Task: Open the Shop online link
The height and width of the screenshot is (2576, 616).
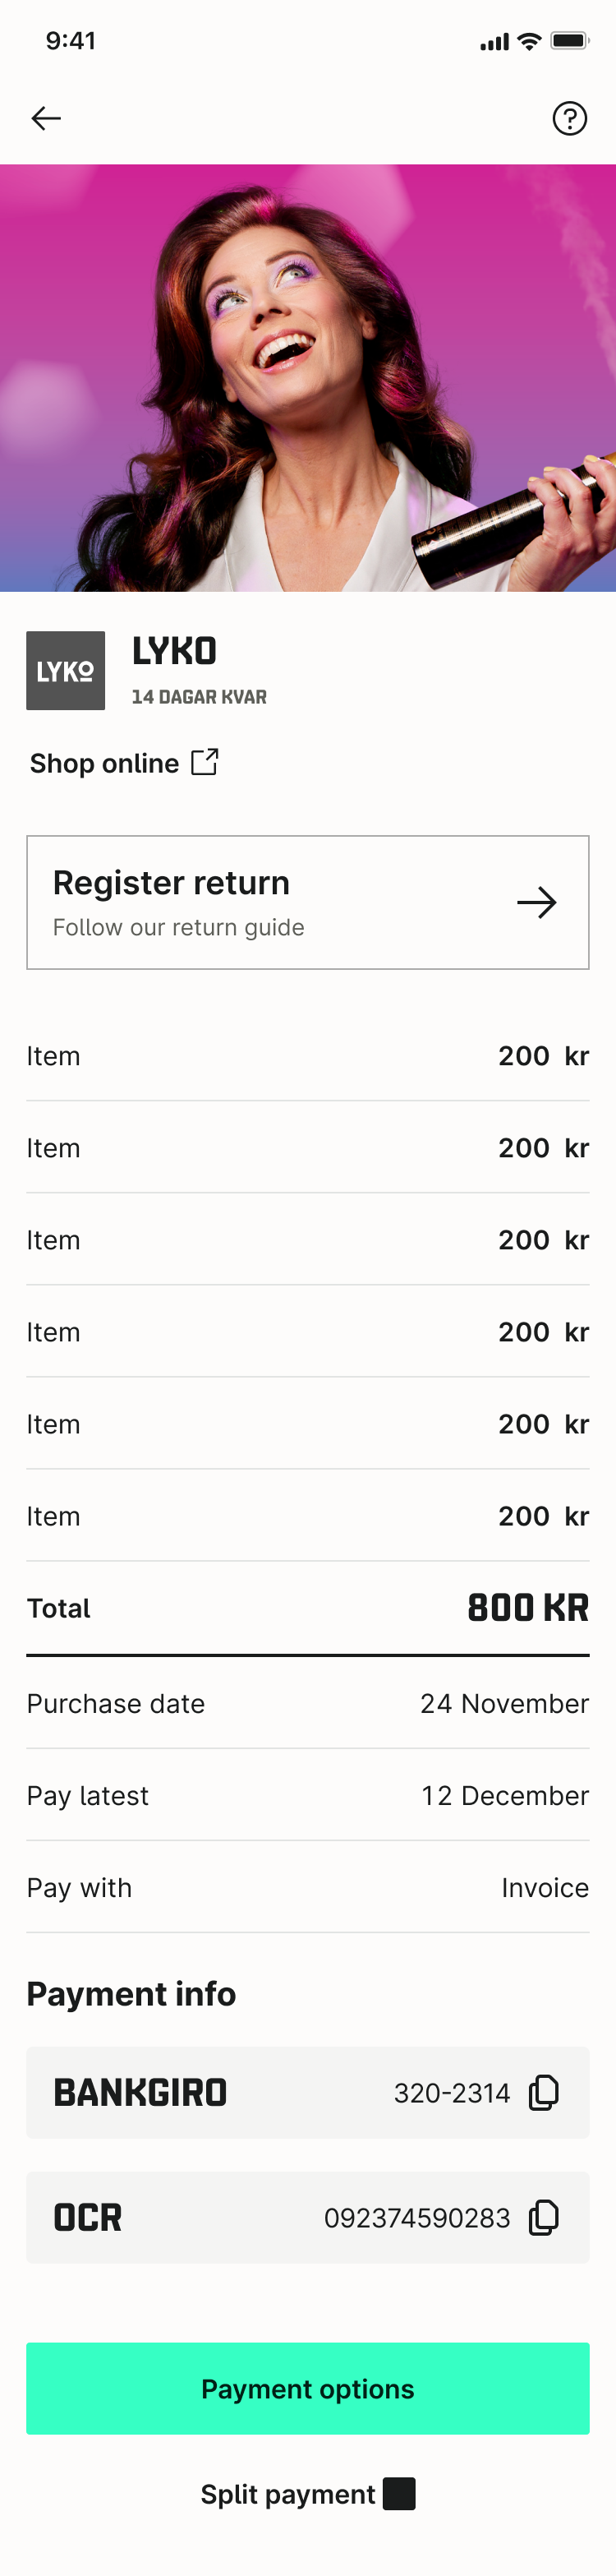Action: coord(104,763)
